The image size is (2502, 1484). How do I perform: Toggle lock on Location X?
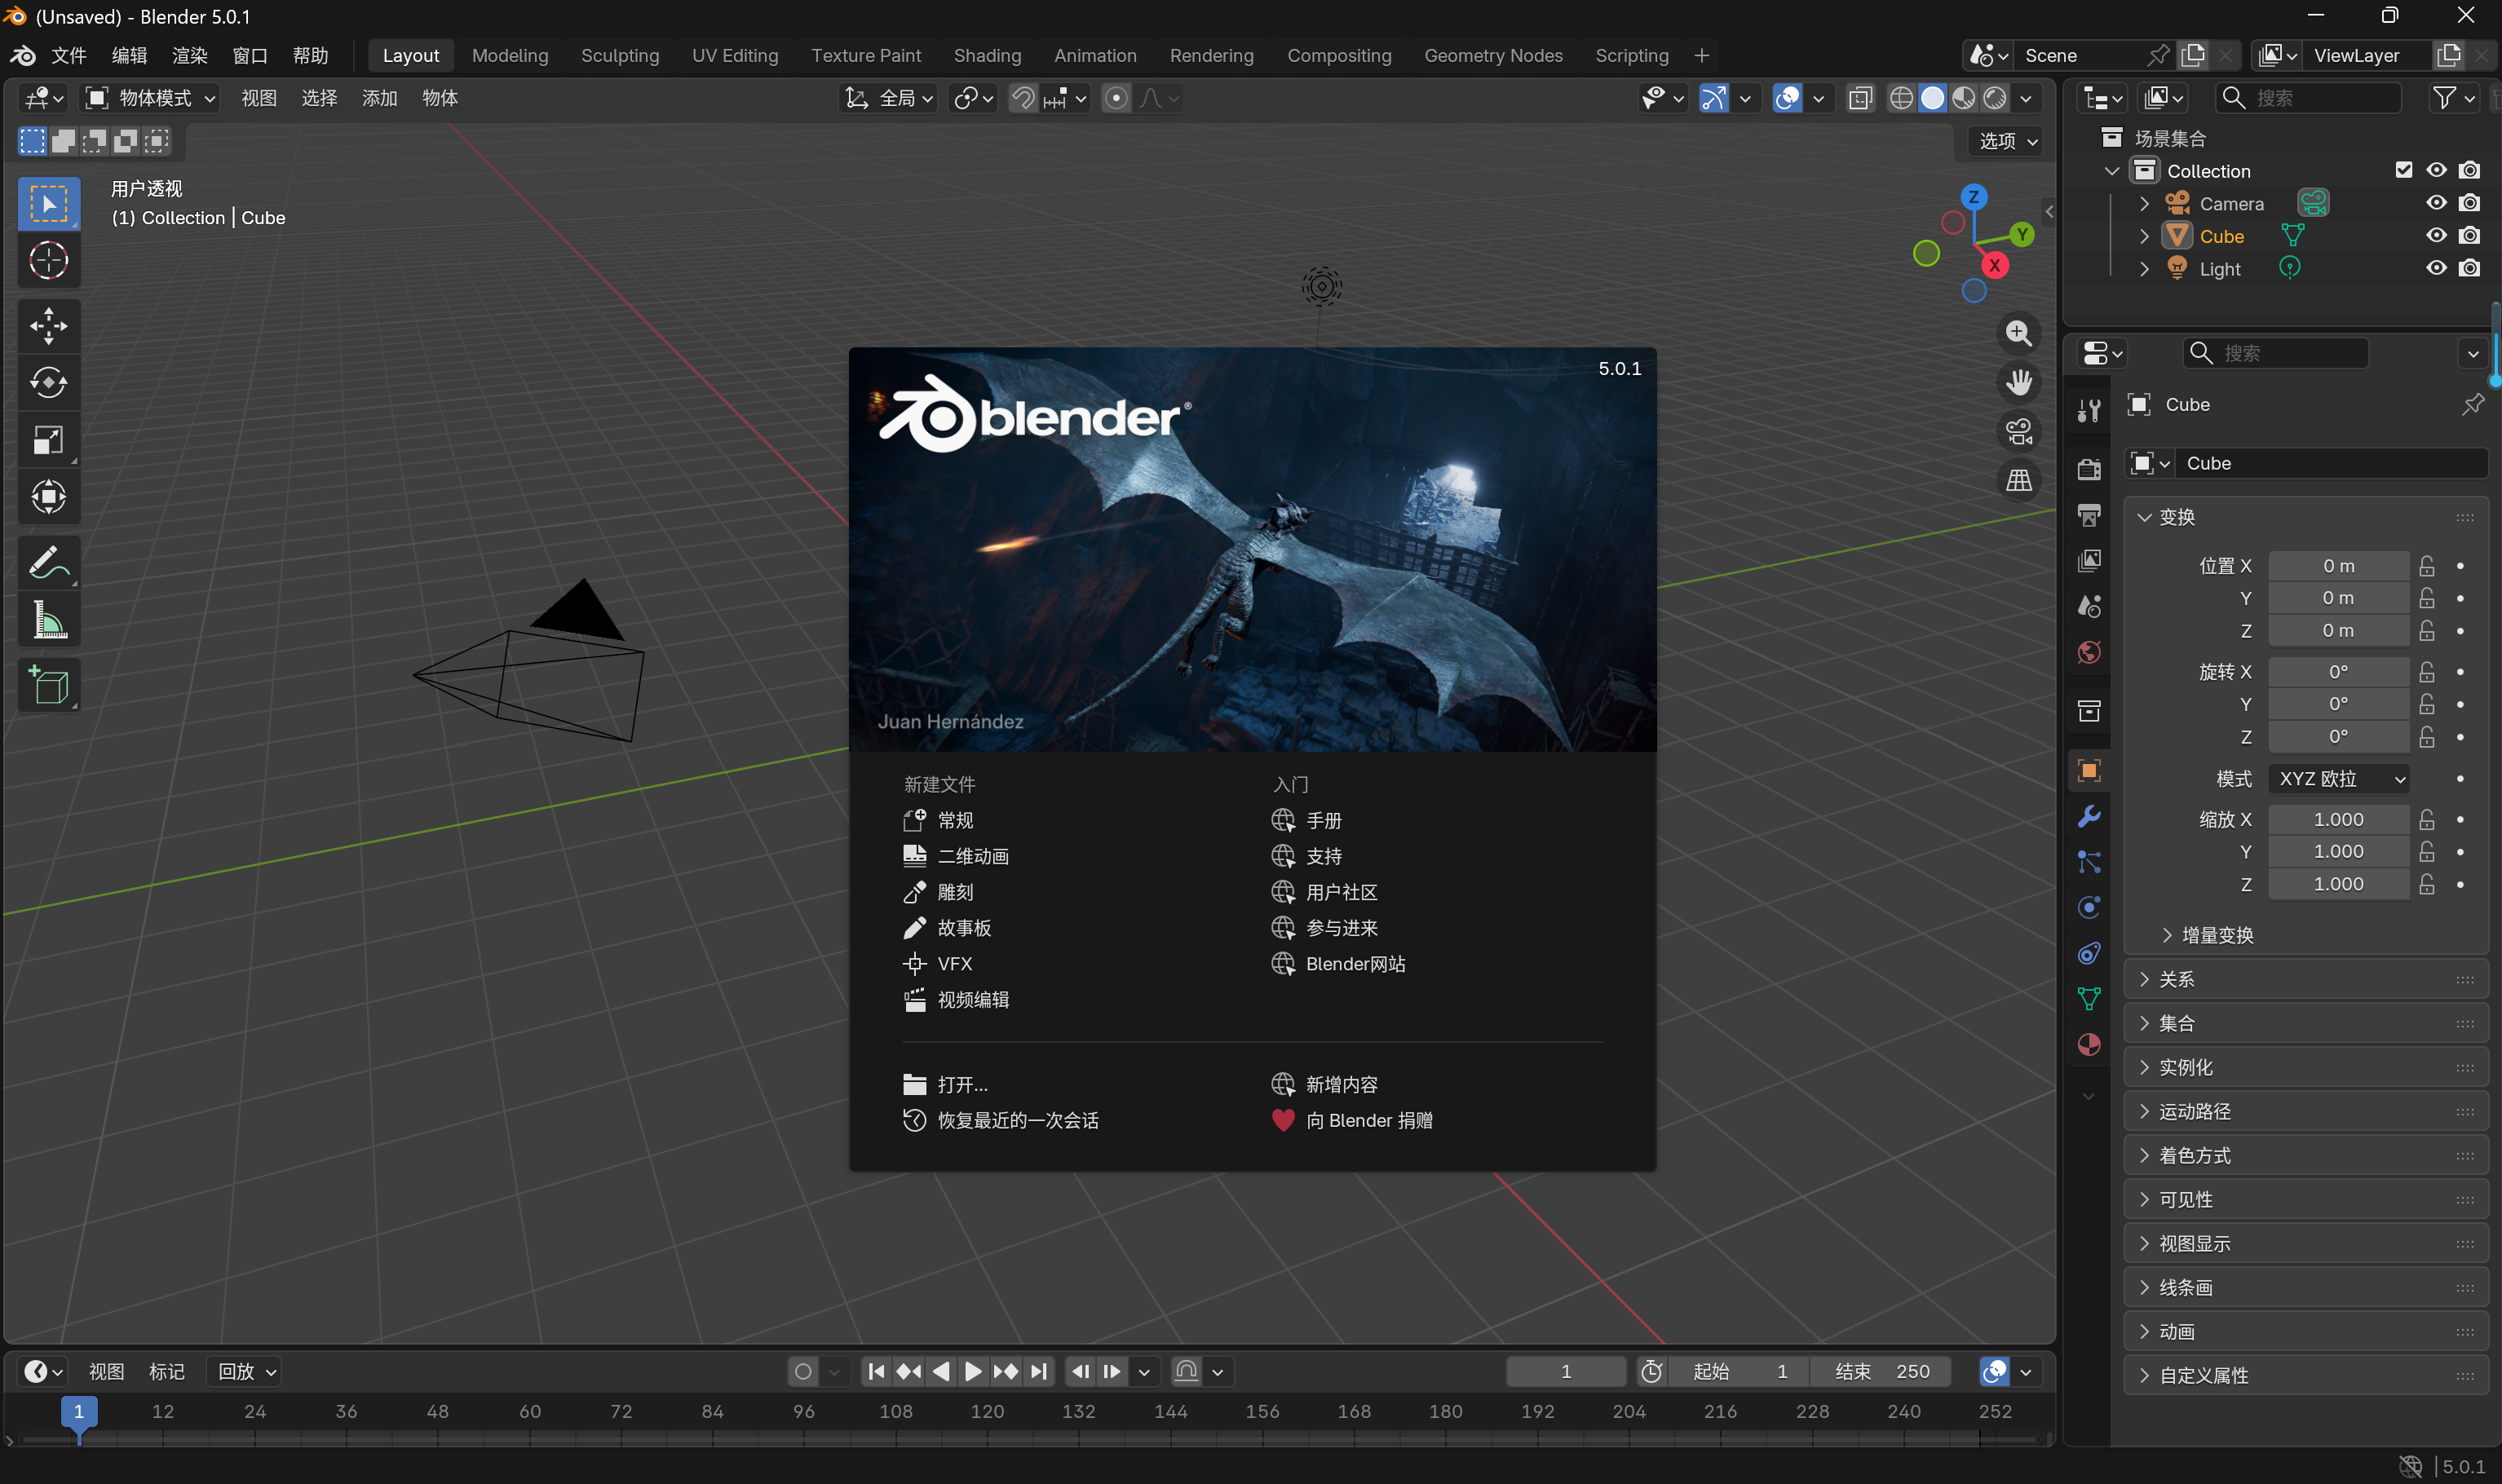2426,566
